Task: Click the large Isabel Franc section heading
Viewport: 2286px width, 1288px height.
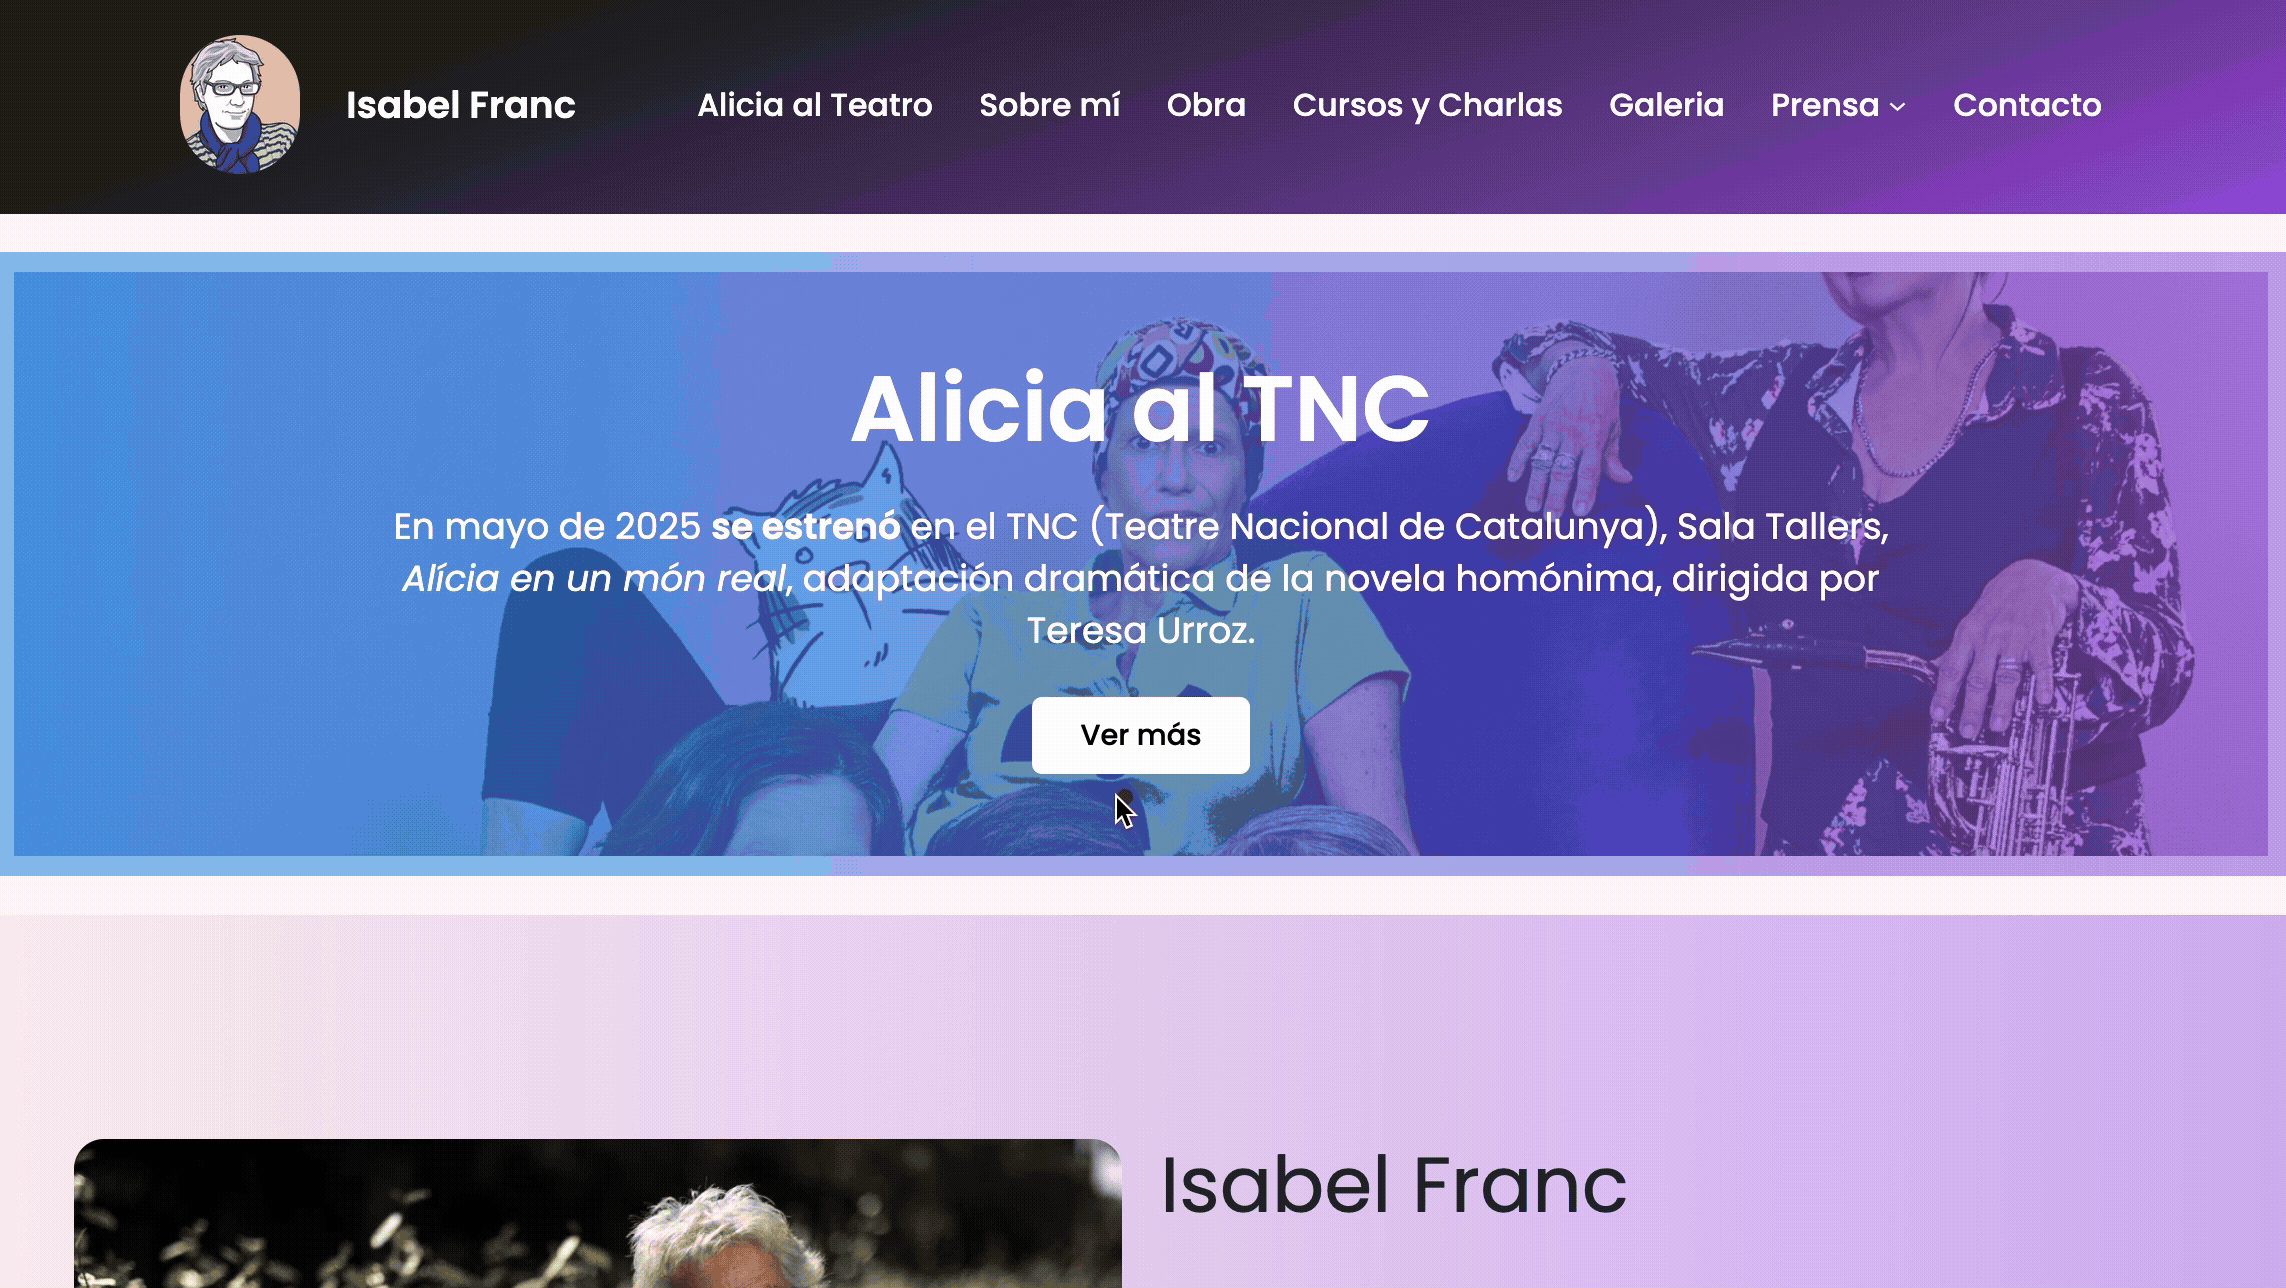Action: 1394,1185
